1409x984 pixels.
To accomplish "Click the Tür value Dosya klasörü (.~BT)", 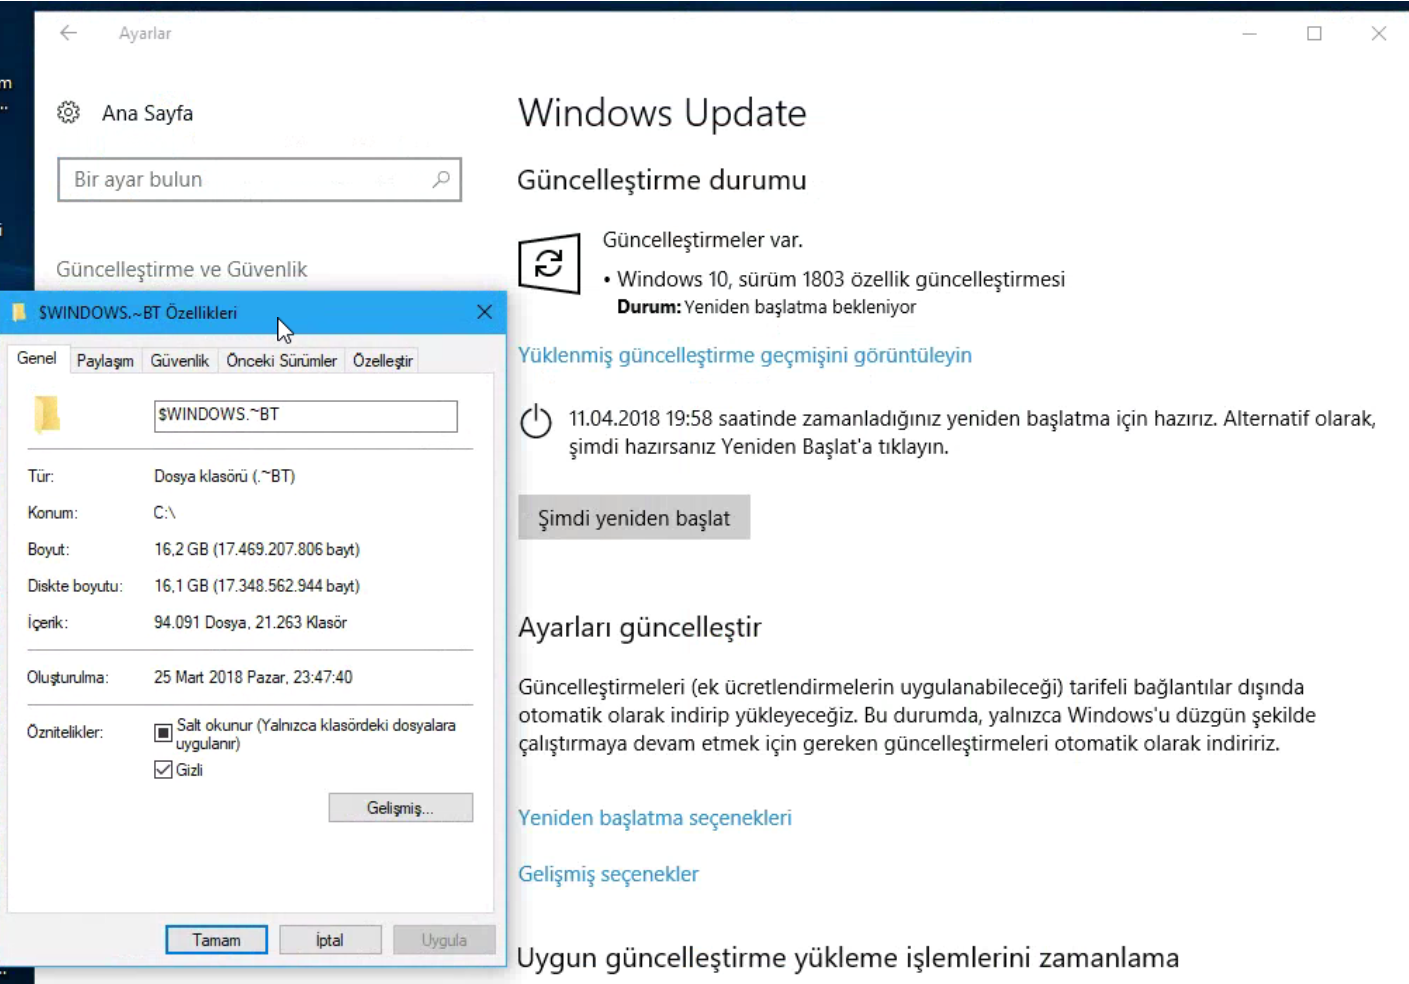I will point(224,476).
